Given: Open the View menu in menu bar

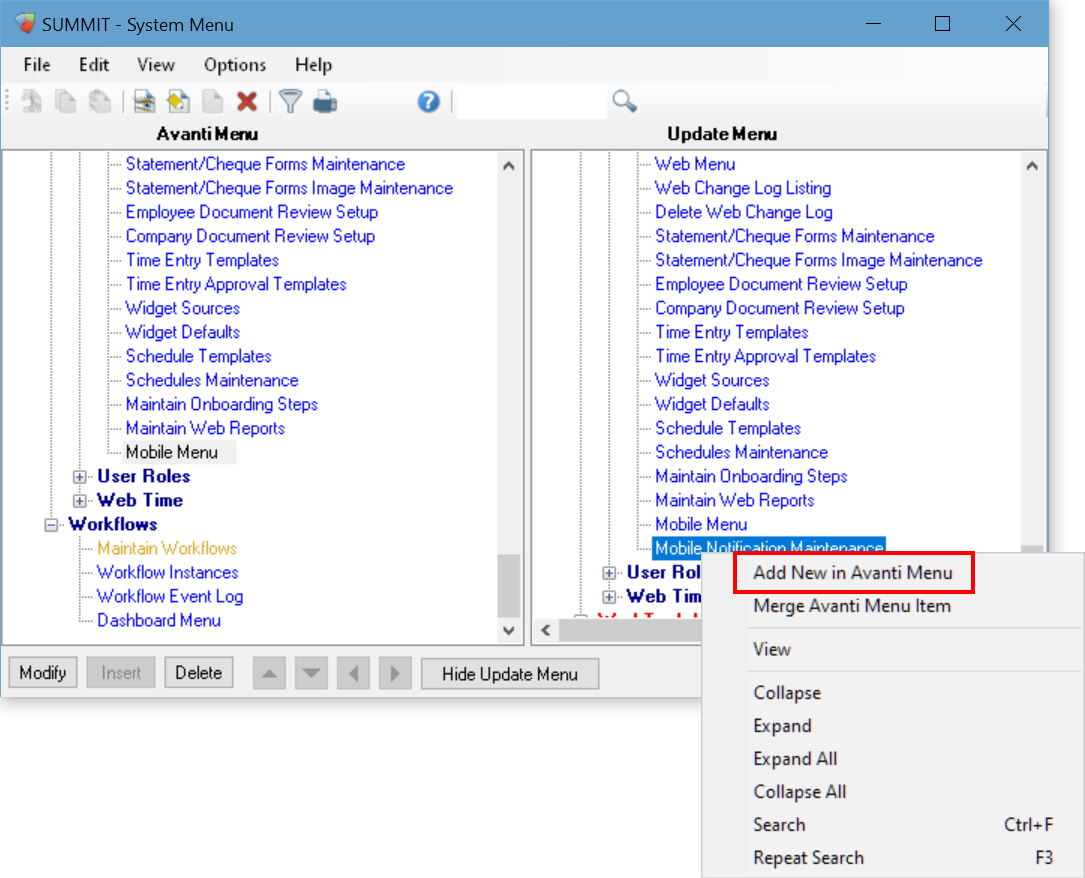Looking at the screenshot, I should point(156,64).
